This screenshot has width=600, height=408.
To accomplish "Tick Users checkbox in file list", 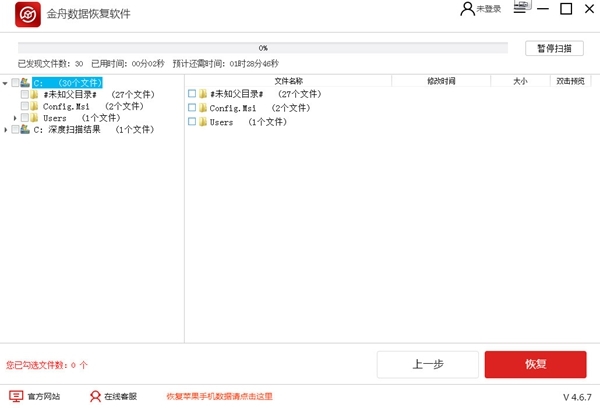I will (192, 122).
